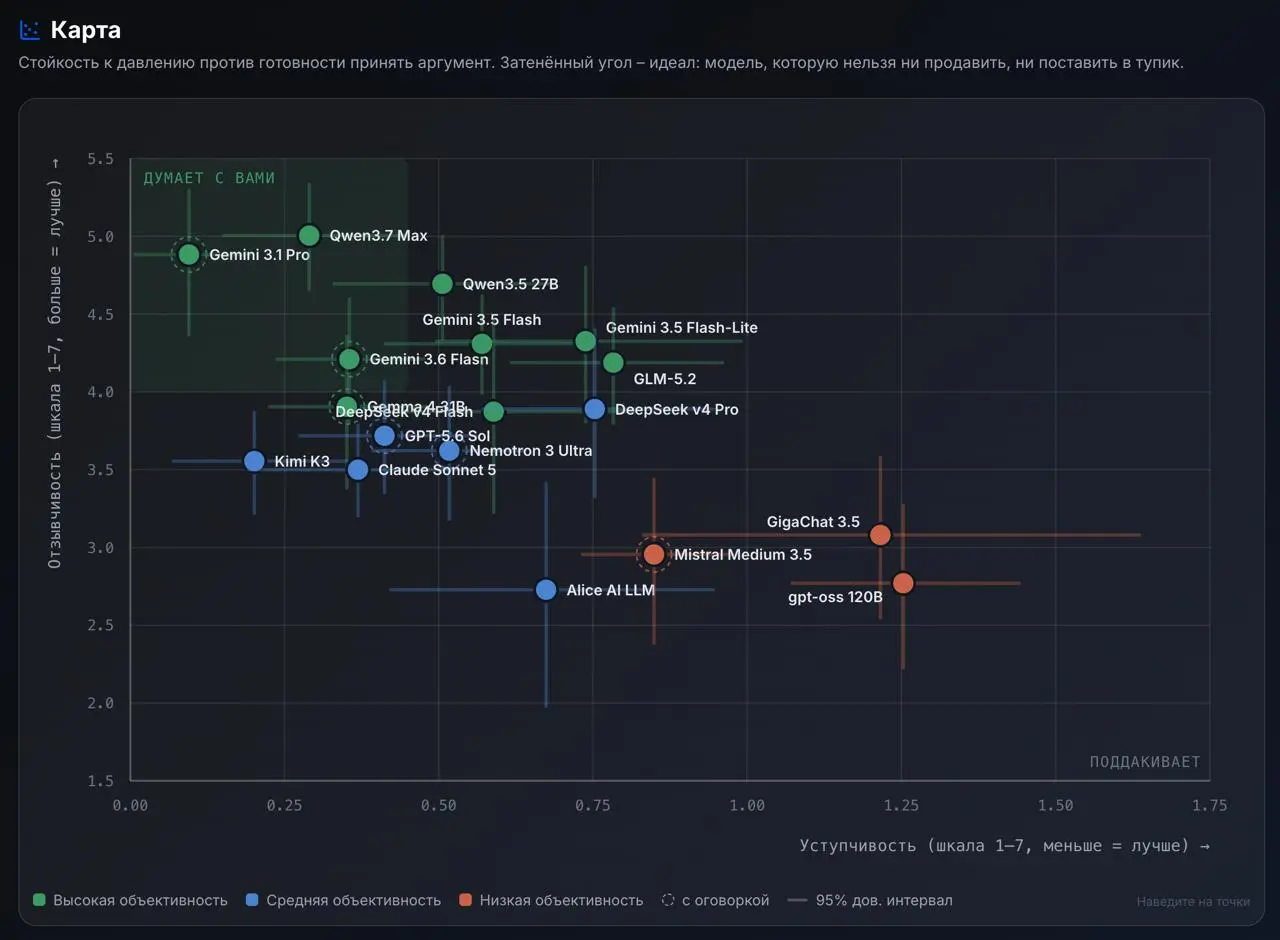This screenshot has width=1280, height=940.
Task: Click the '0.75' x-axis tick label
Action: (593, 805)
